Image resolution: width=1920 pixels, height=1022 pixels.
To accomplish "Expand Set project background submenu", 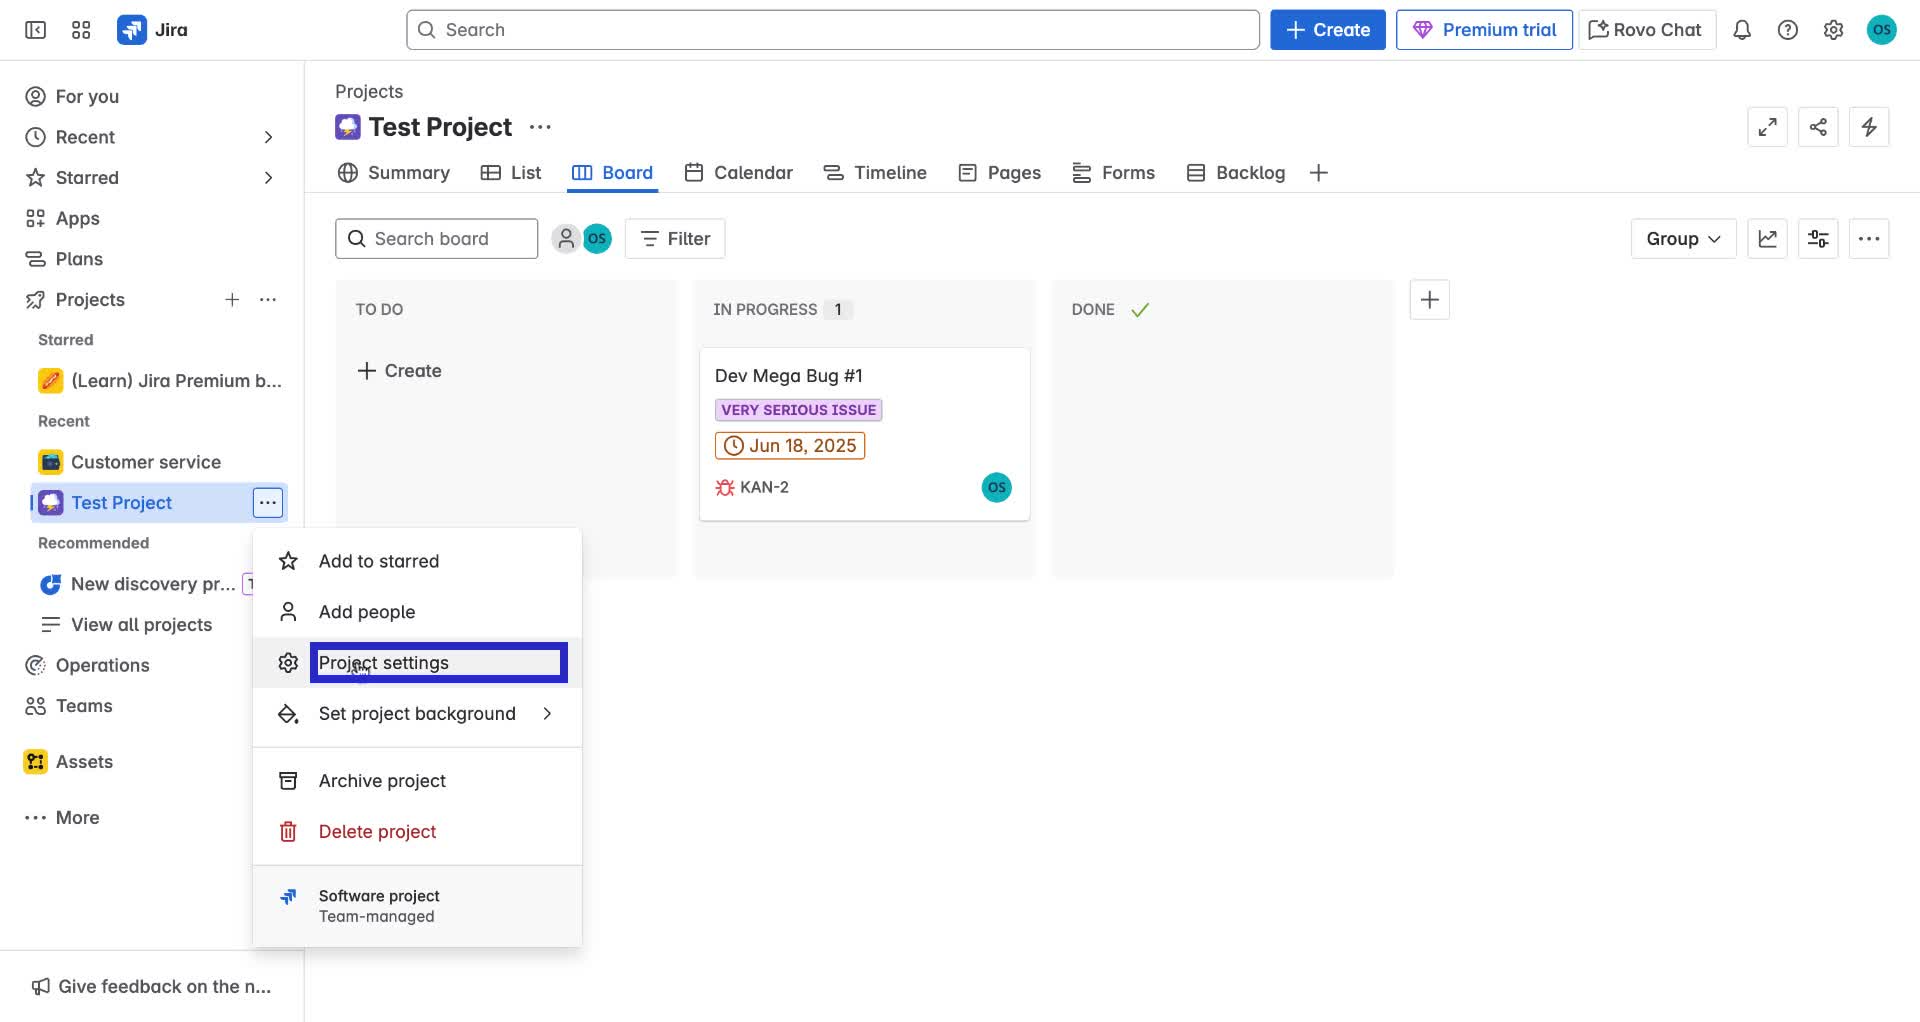I will pyautogui.click(x=417, y=713).
